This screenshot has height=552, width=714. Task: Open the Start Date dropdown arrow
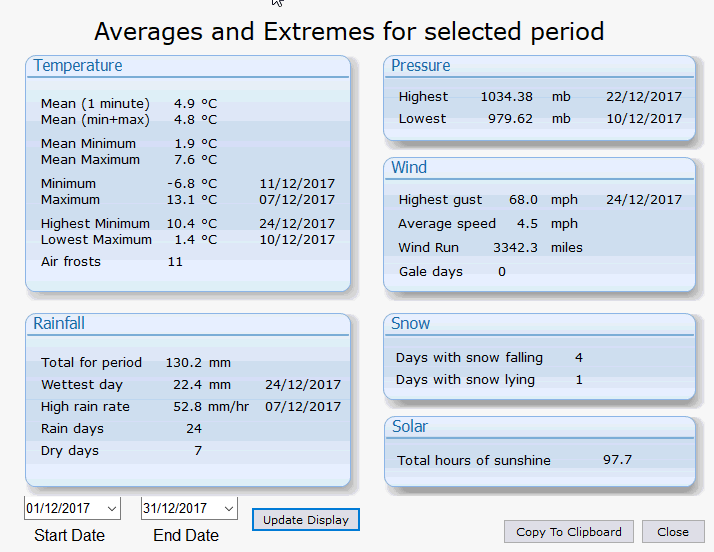pos(112,508)
